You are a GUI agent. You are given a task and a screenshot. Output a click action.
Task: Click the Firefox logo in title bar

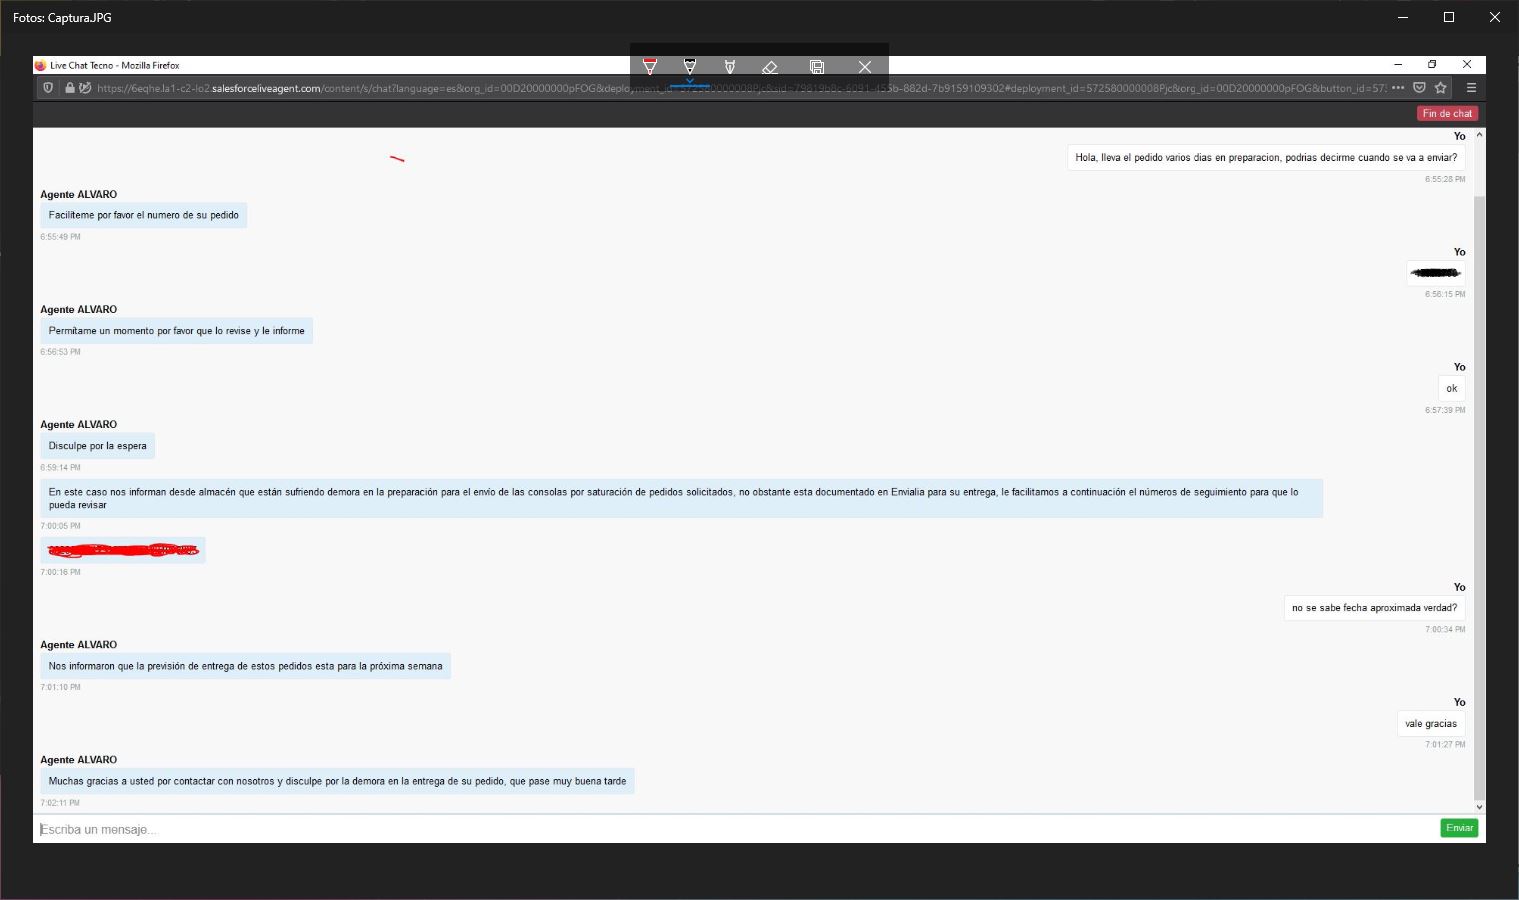[x=40, y=65]
